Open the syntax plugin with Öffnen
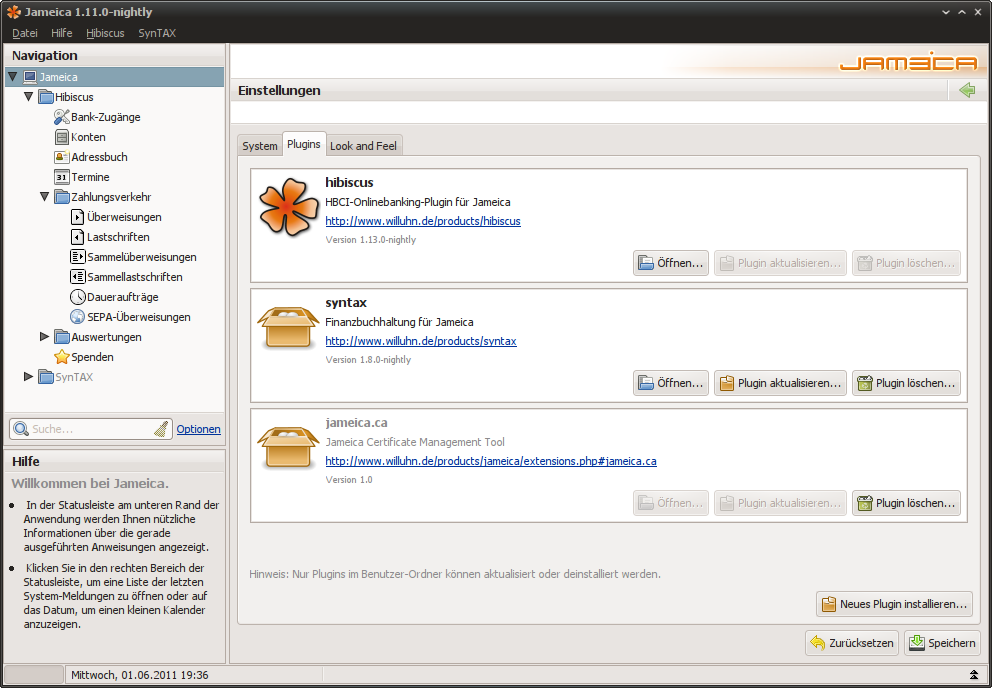Viewport: 992px width, 688px height. tap(671, 383)
